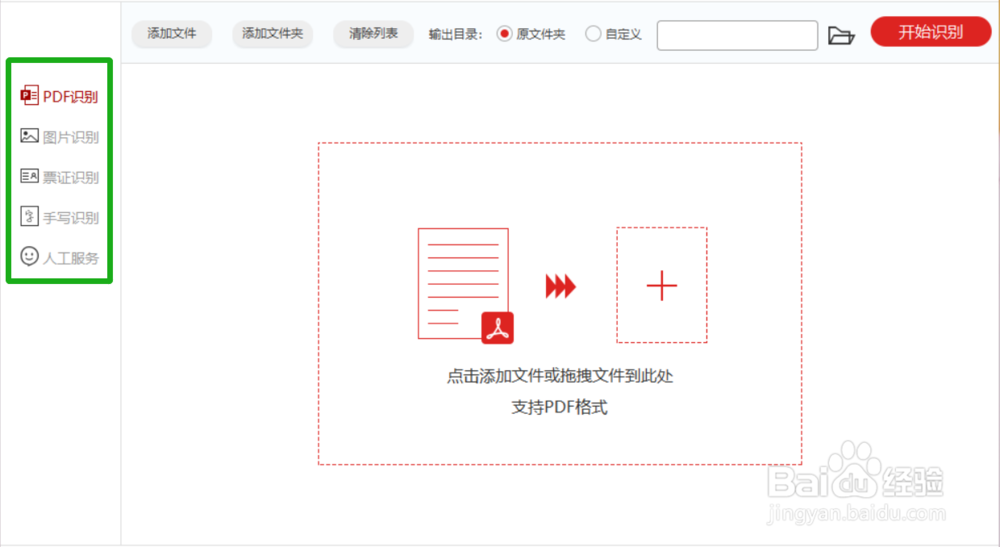Image resolution: width=1000 pixels, height=547 pixels.
Task: Click the 票证识别 ID card icon
Action: tap(29, 176)
